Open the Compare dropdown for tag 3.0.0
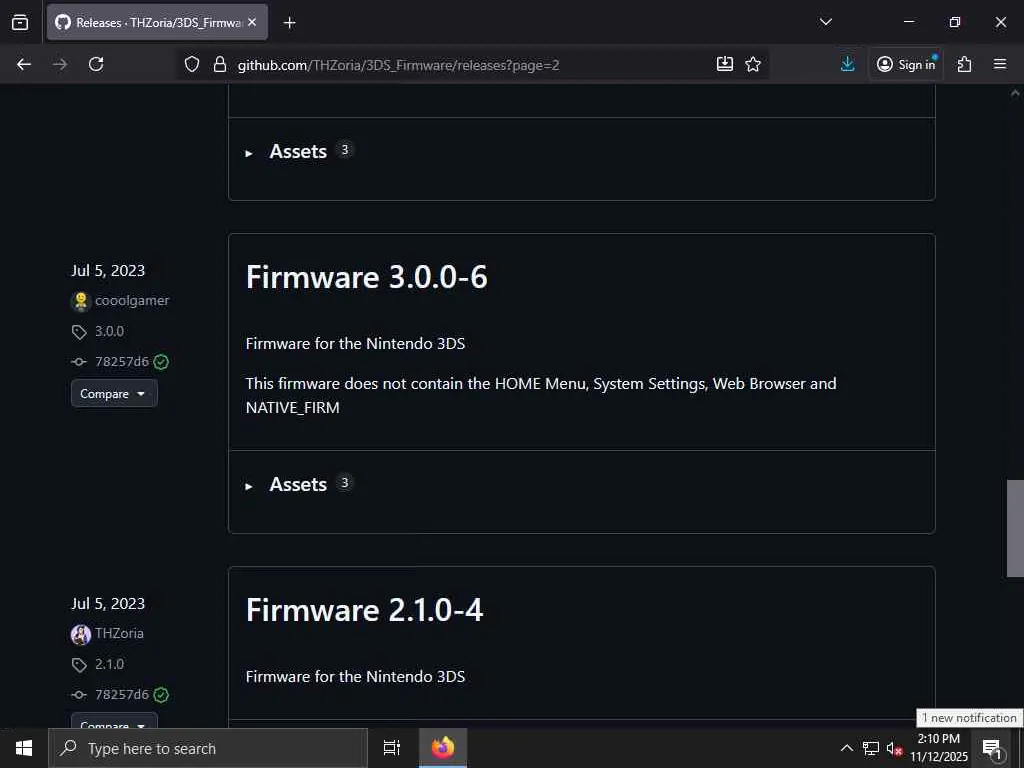 [x=114, y=394]
